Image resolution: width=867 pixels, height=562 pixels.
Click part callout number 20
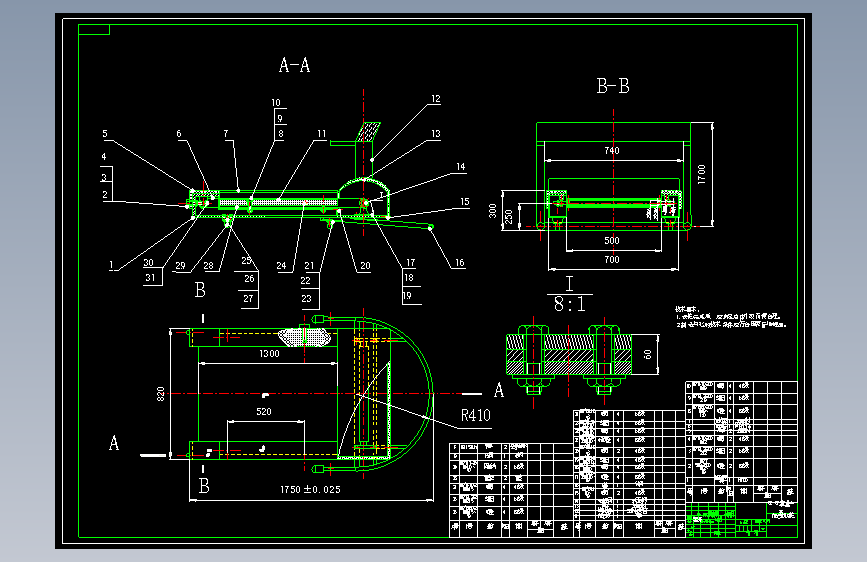pyautogui.click(x=365, y=266)
